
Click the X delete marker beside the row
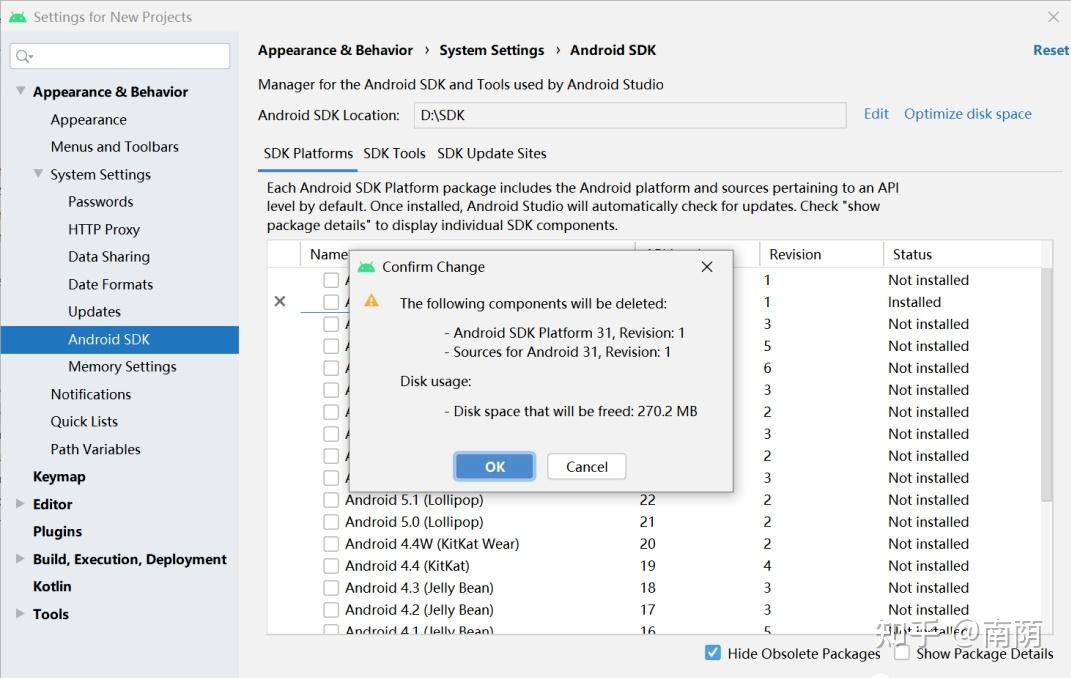(280, 302)
